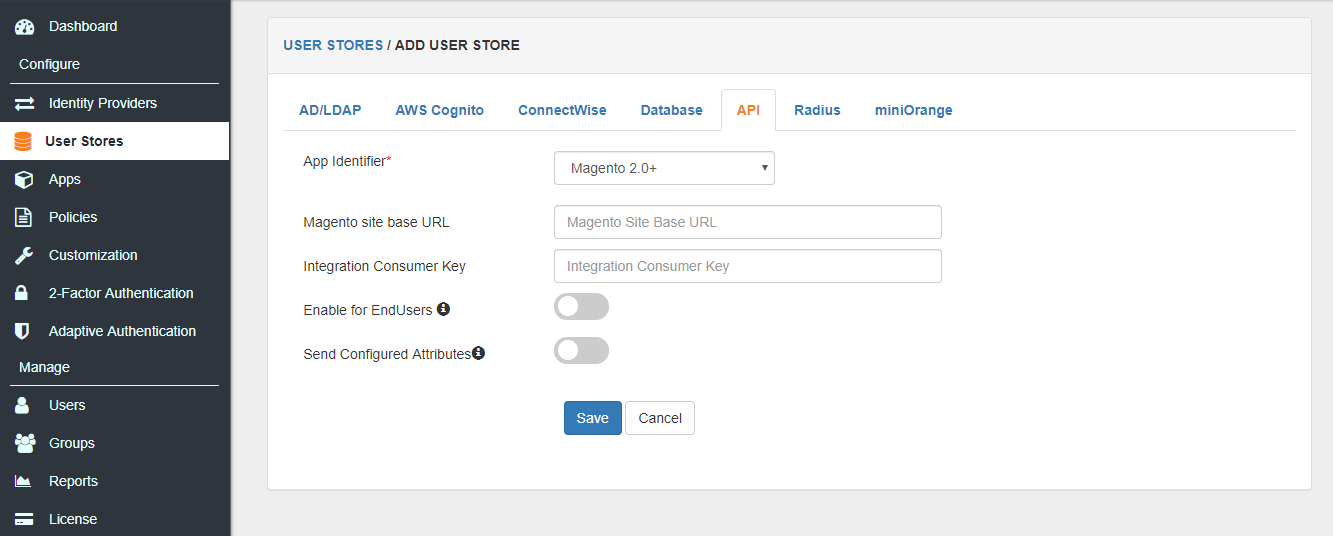This screenshot has height=536, width=1333.
Task: Click info icon beside Send Configured Attributes
Action: [x=478, y=353]
